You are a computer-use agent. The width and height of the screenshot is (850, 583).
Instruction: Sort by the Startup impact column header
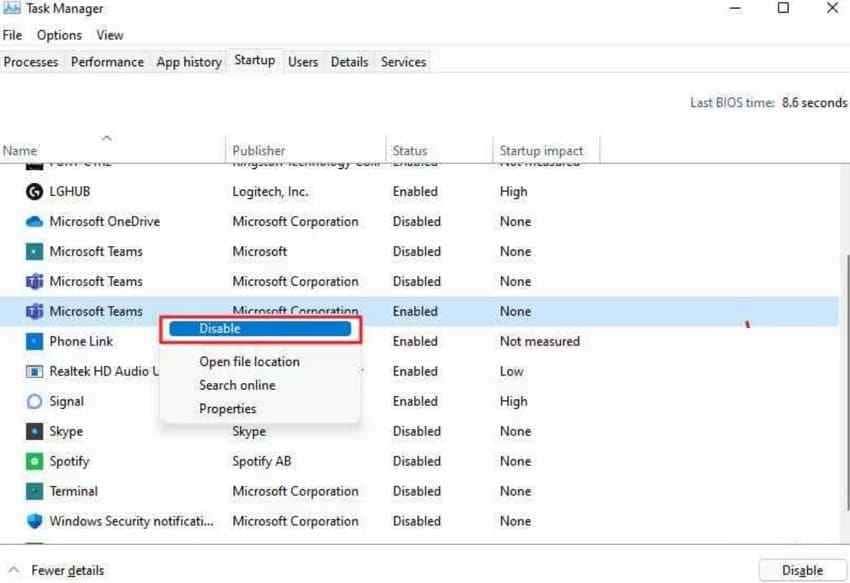pos(546,150)
